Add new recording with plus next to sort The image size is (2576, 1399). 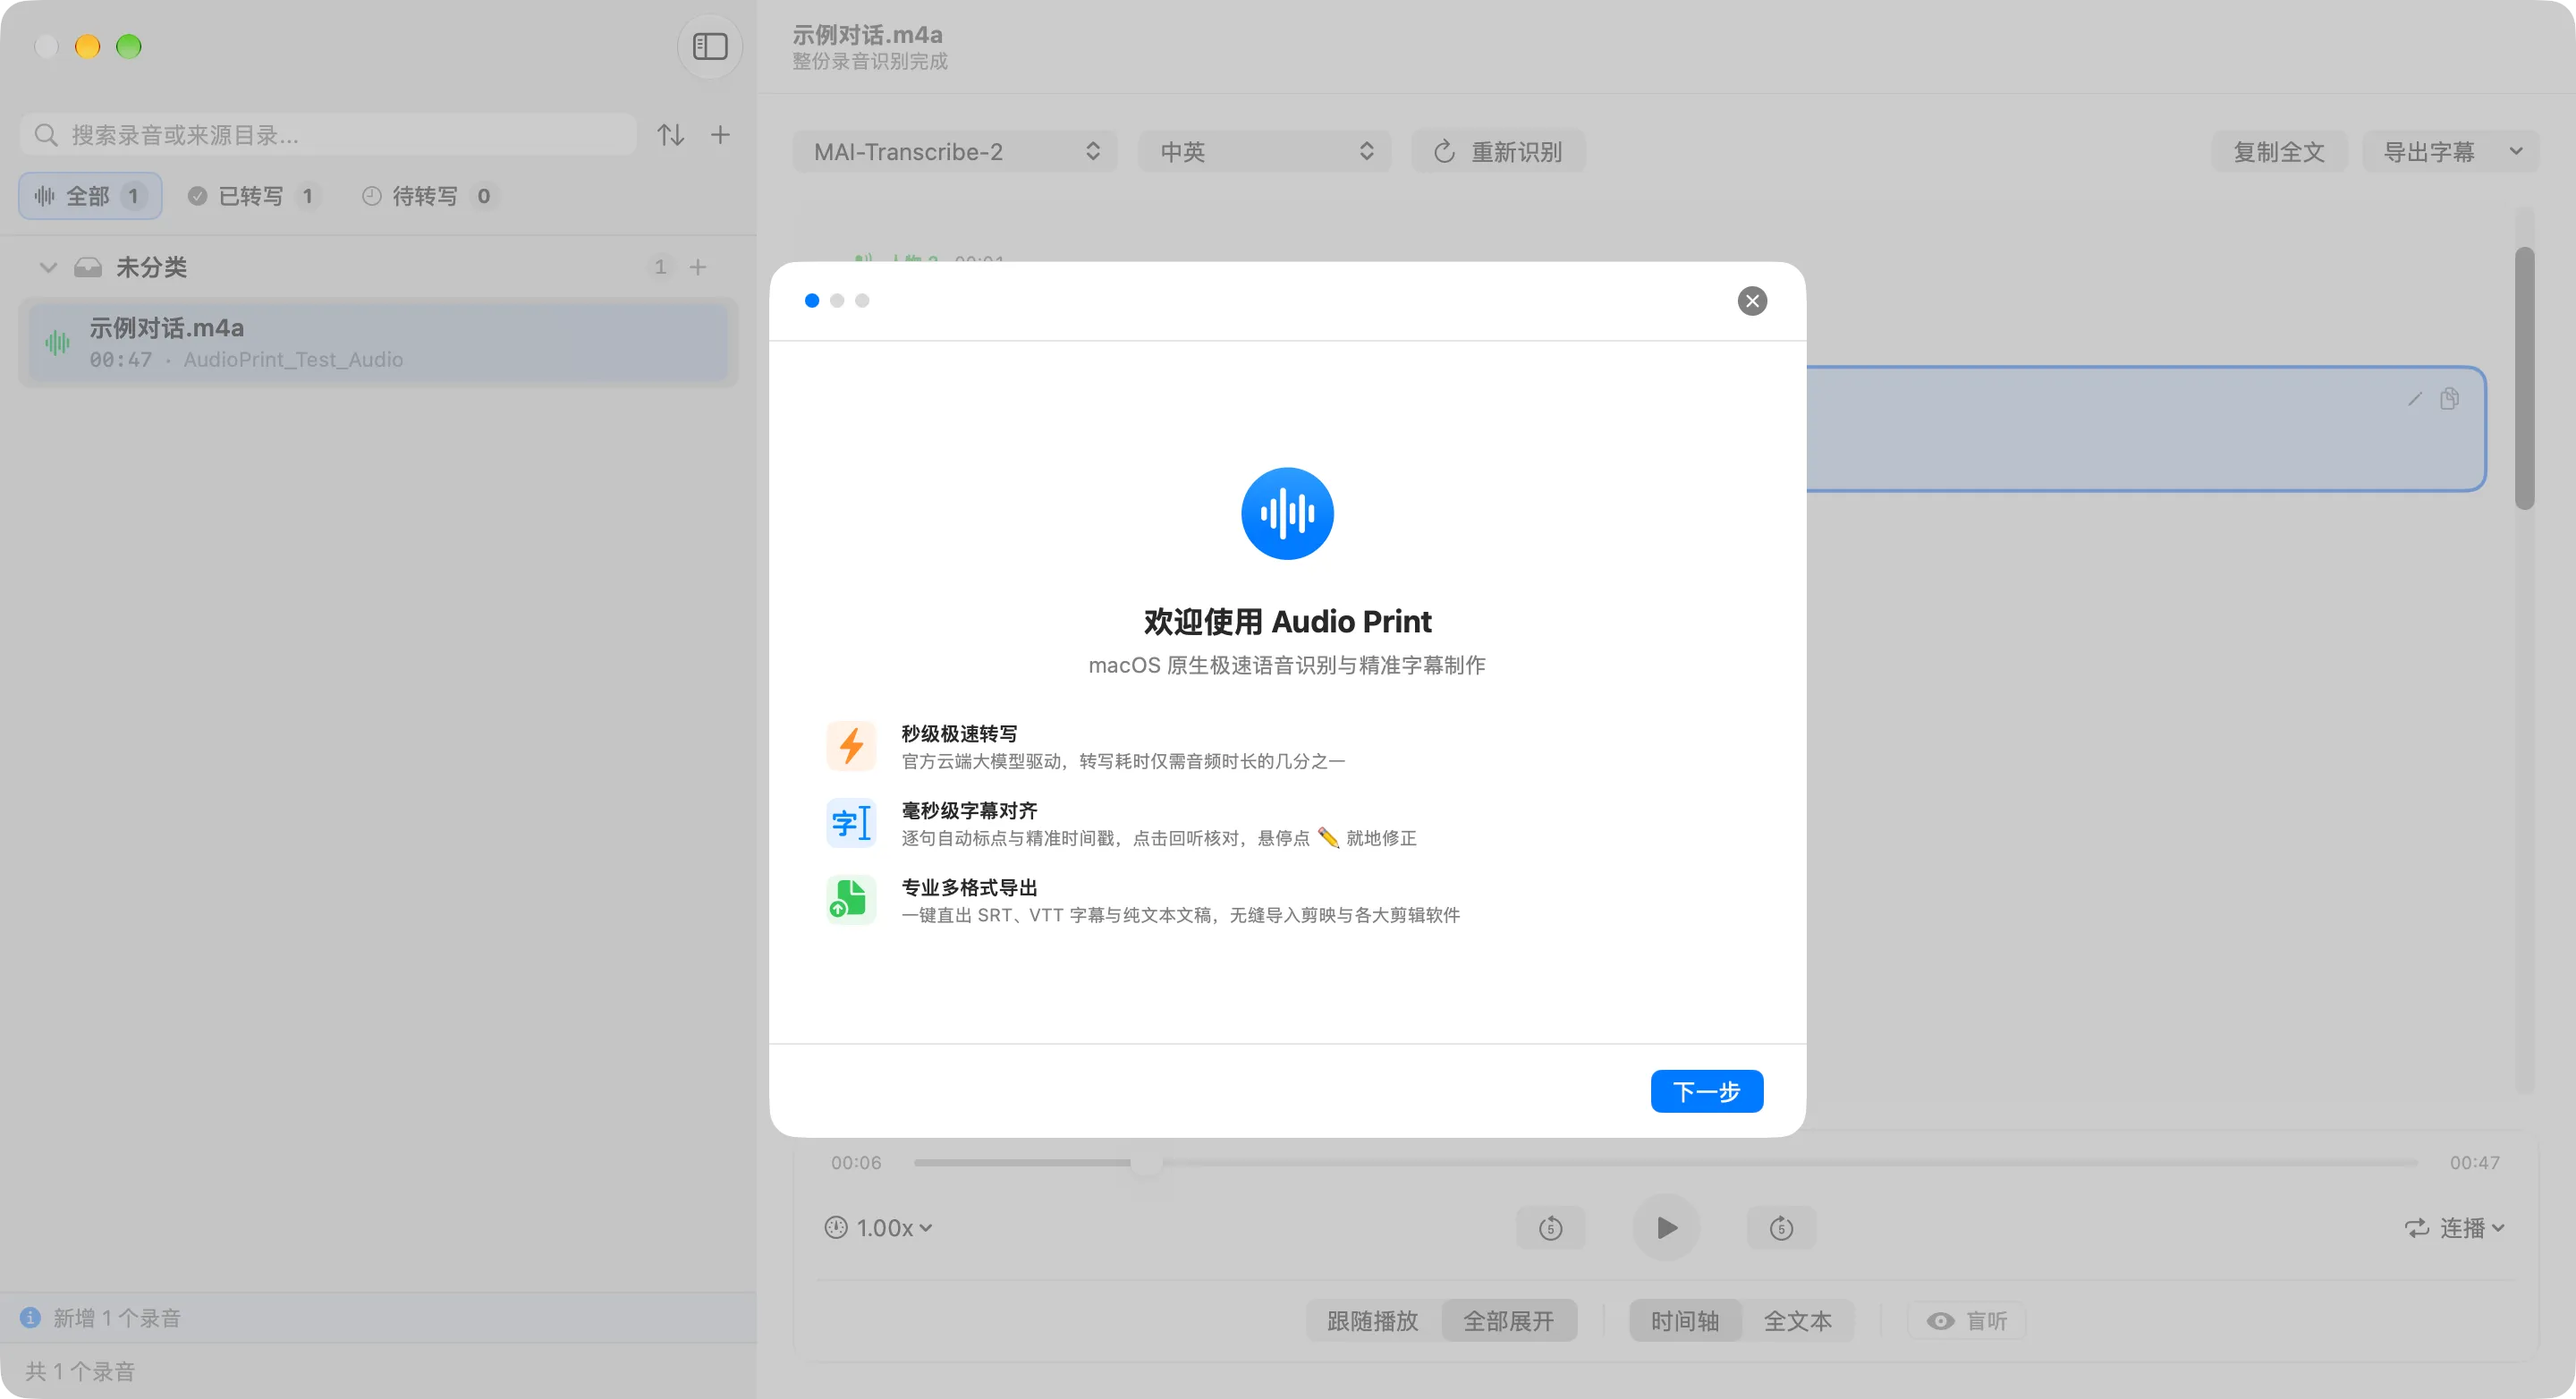[x=720, y=135]
